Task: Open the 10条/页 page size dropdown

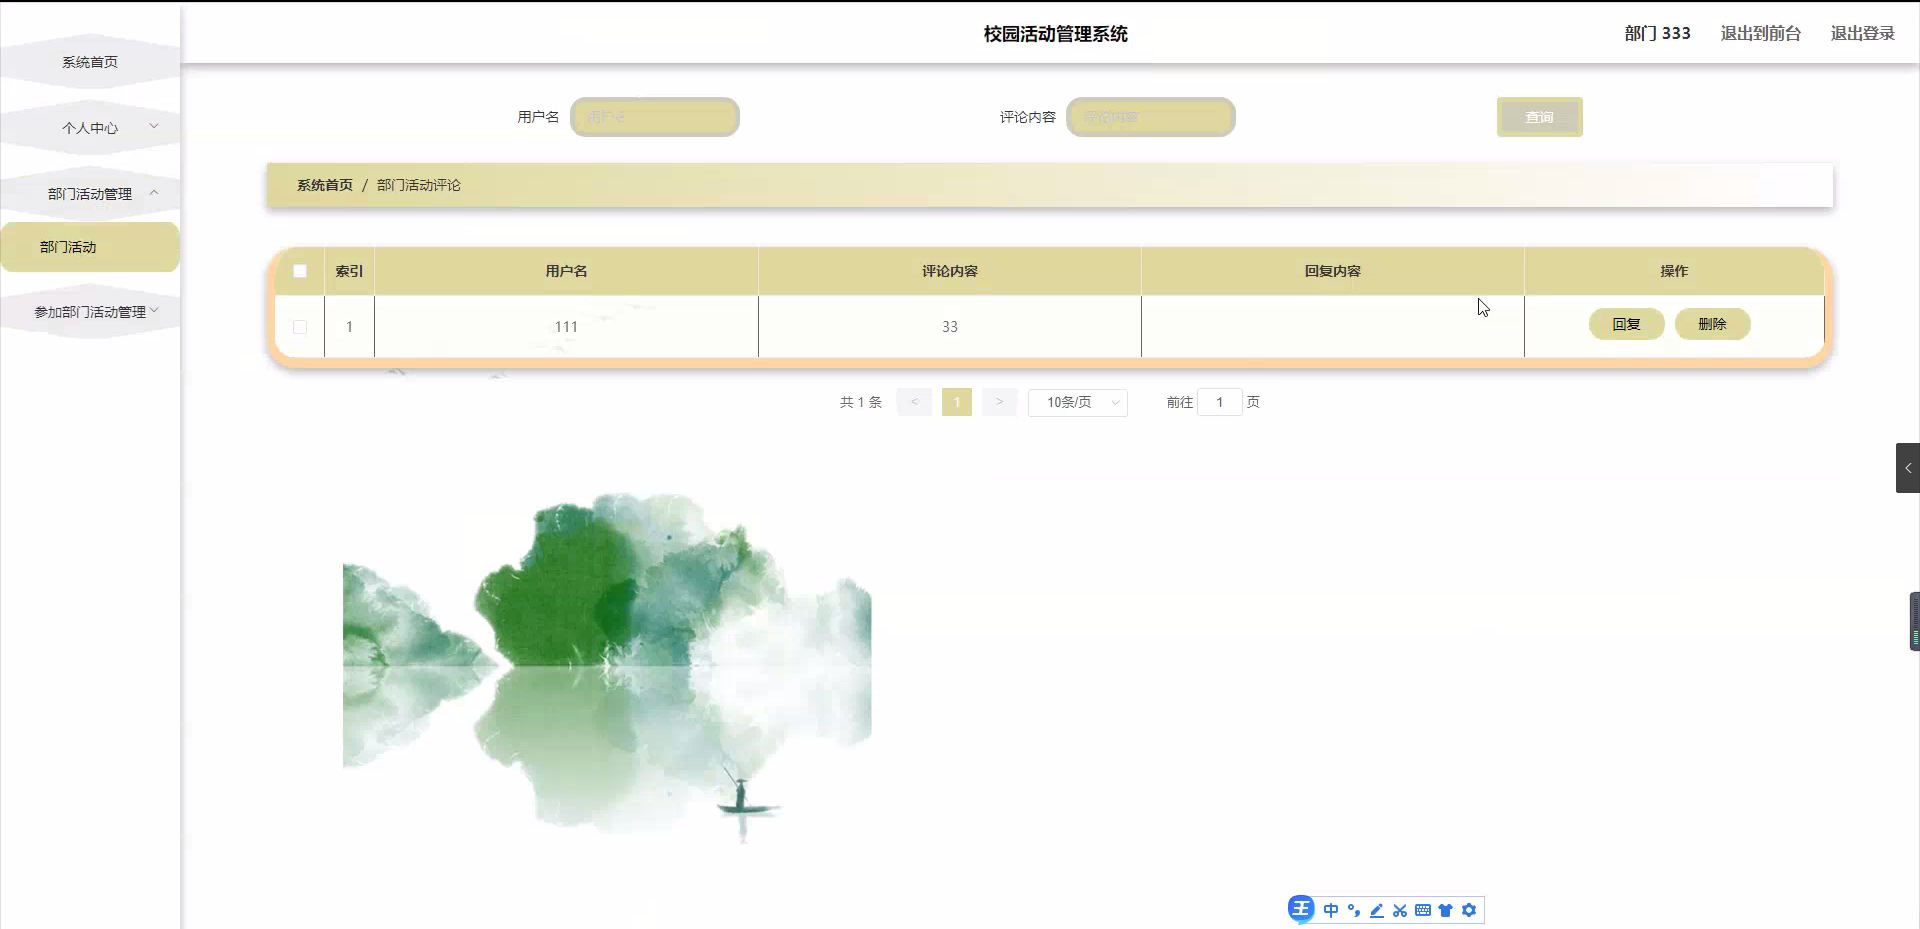Action: pyautogui.click(x=1078, y=402)
